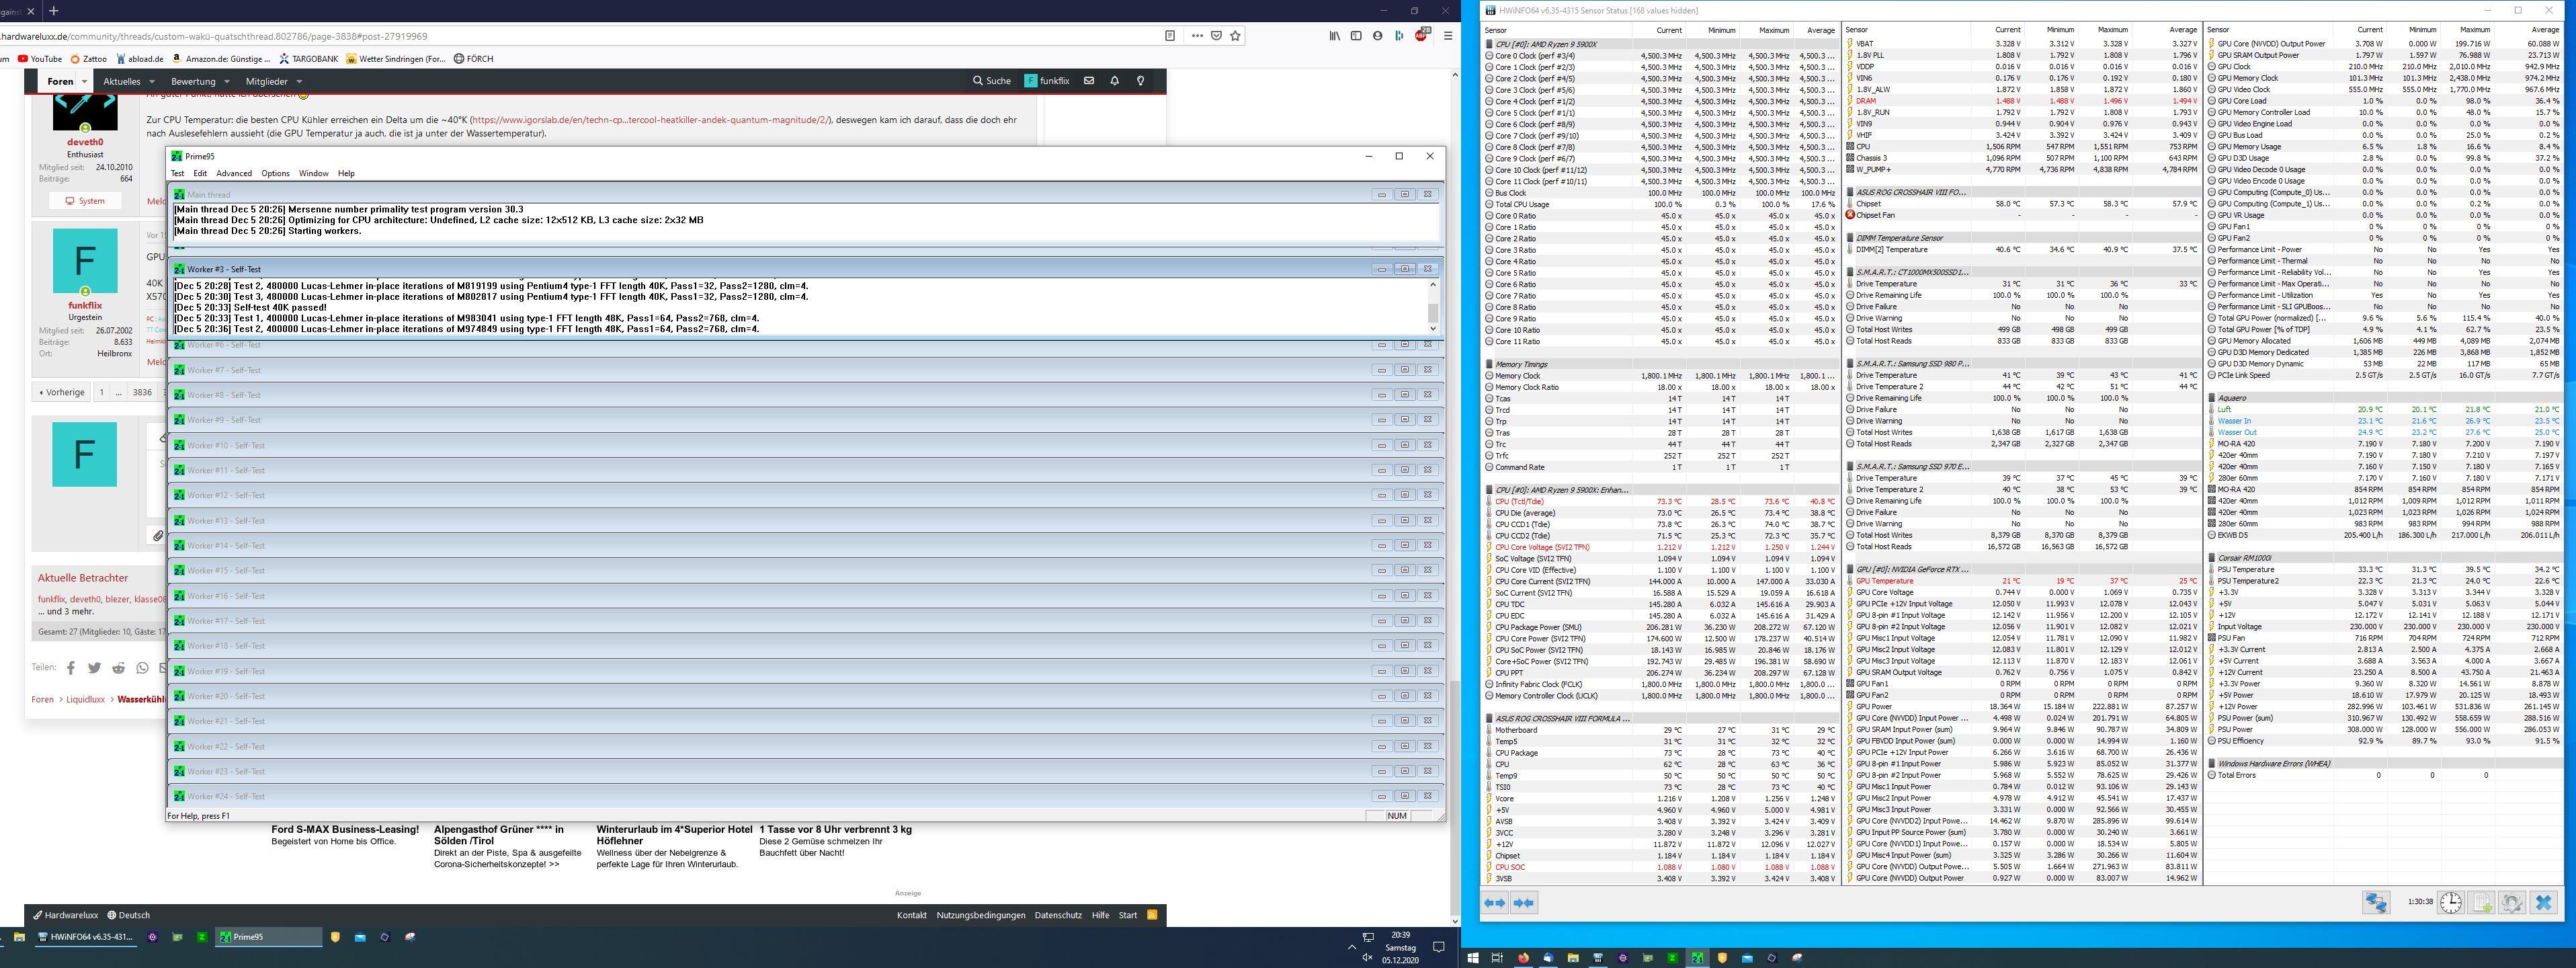Open Prime95 Test menu
This screenshot has height=968, width=2576.
point(177,173)
